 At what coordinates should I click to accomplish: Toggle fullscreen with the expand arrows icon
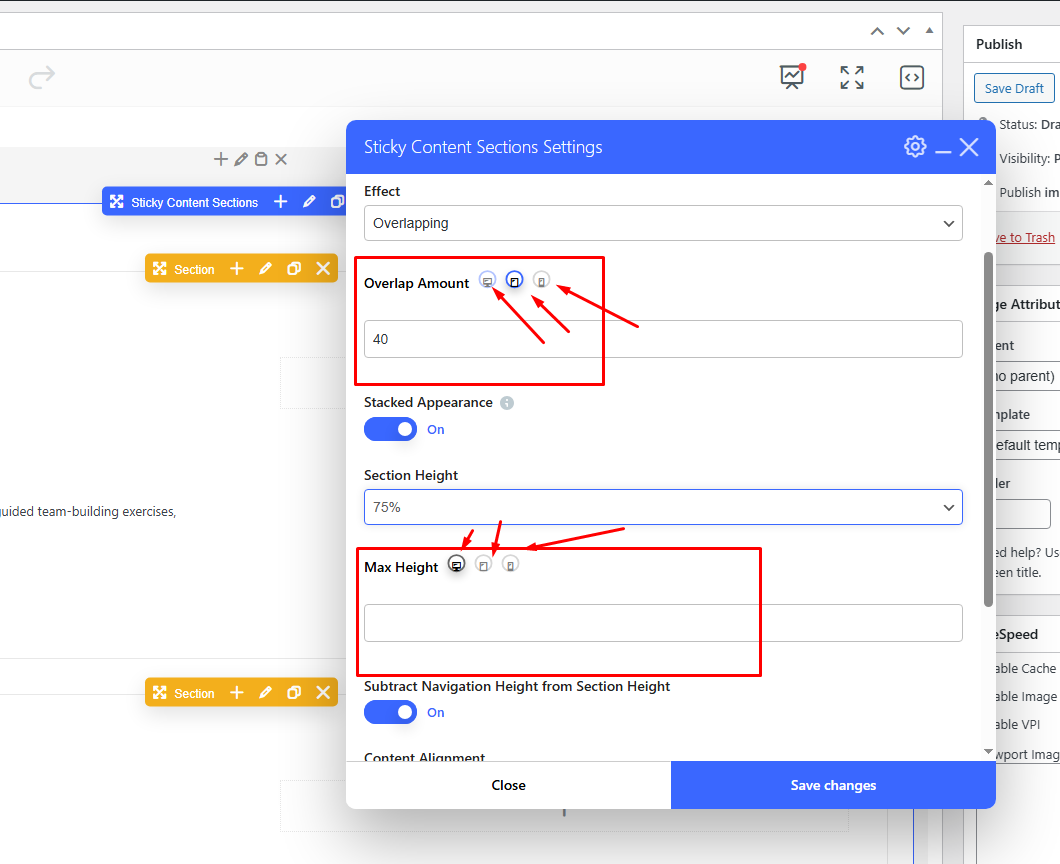click(852, 77)
